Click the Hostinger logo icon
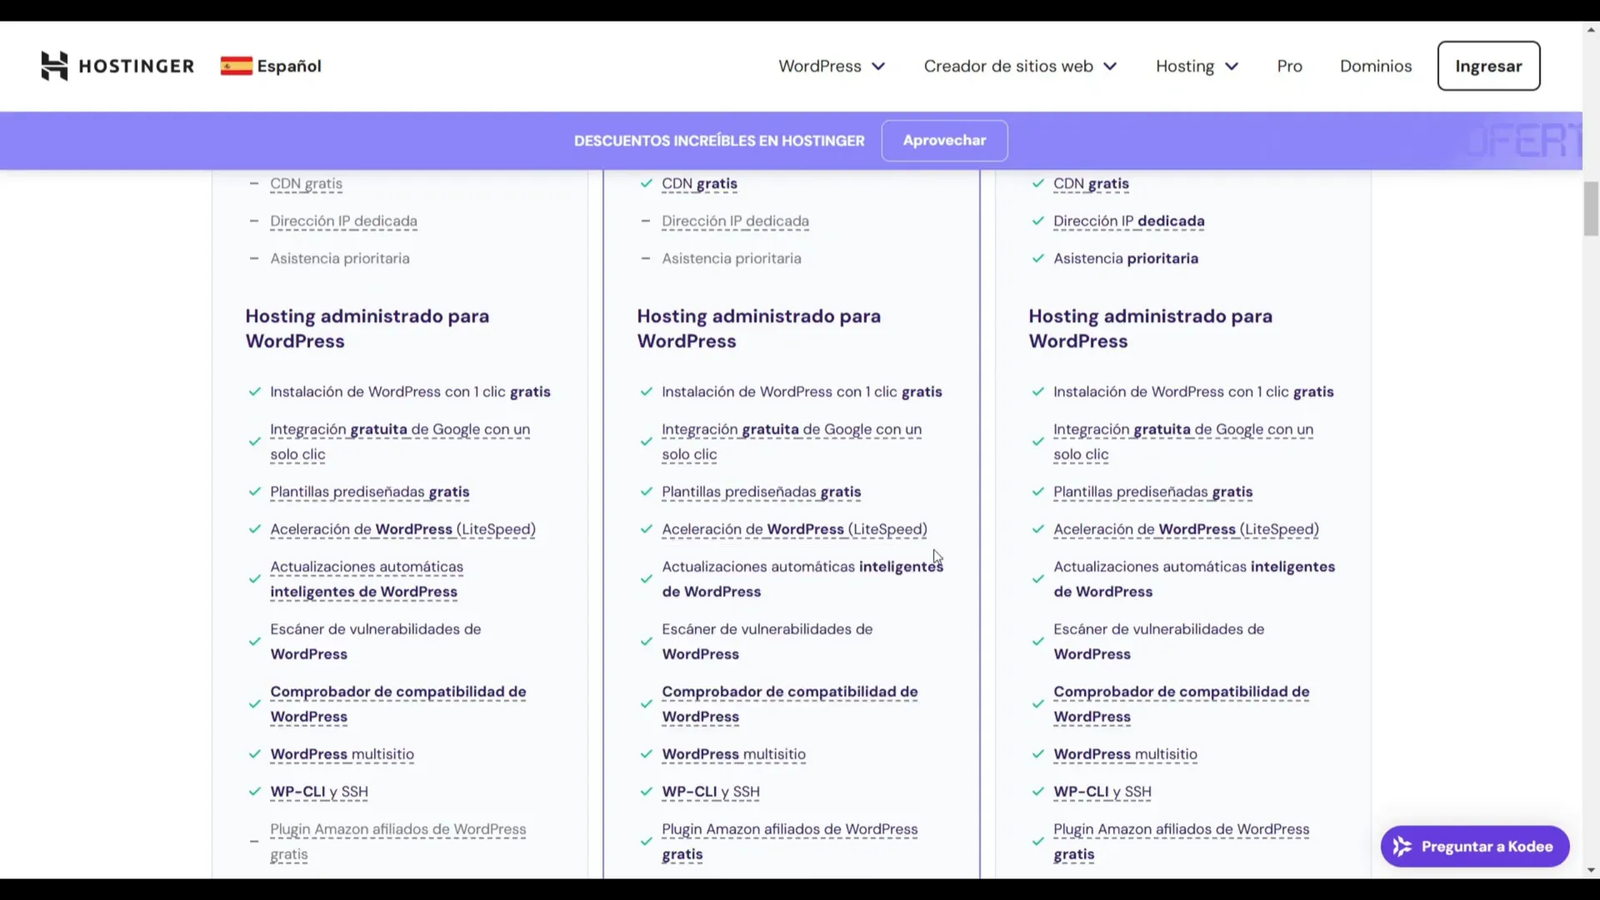Viewport: 1600px width, 900px height. click(x=54, y=66)
